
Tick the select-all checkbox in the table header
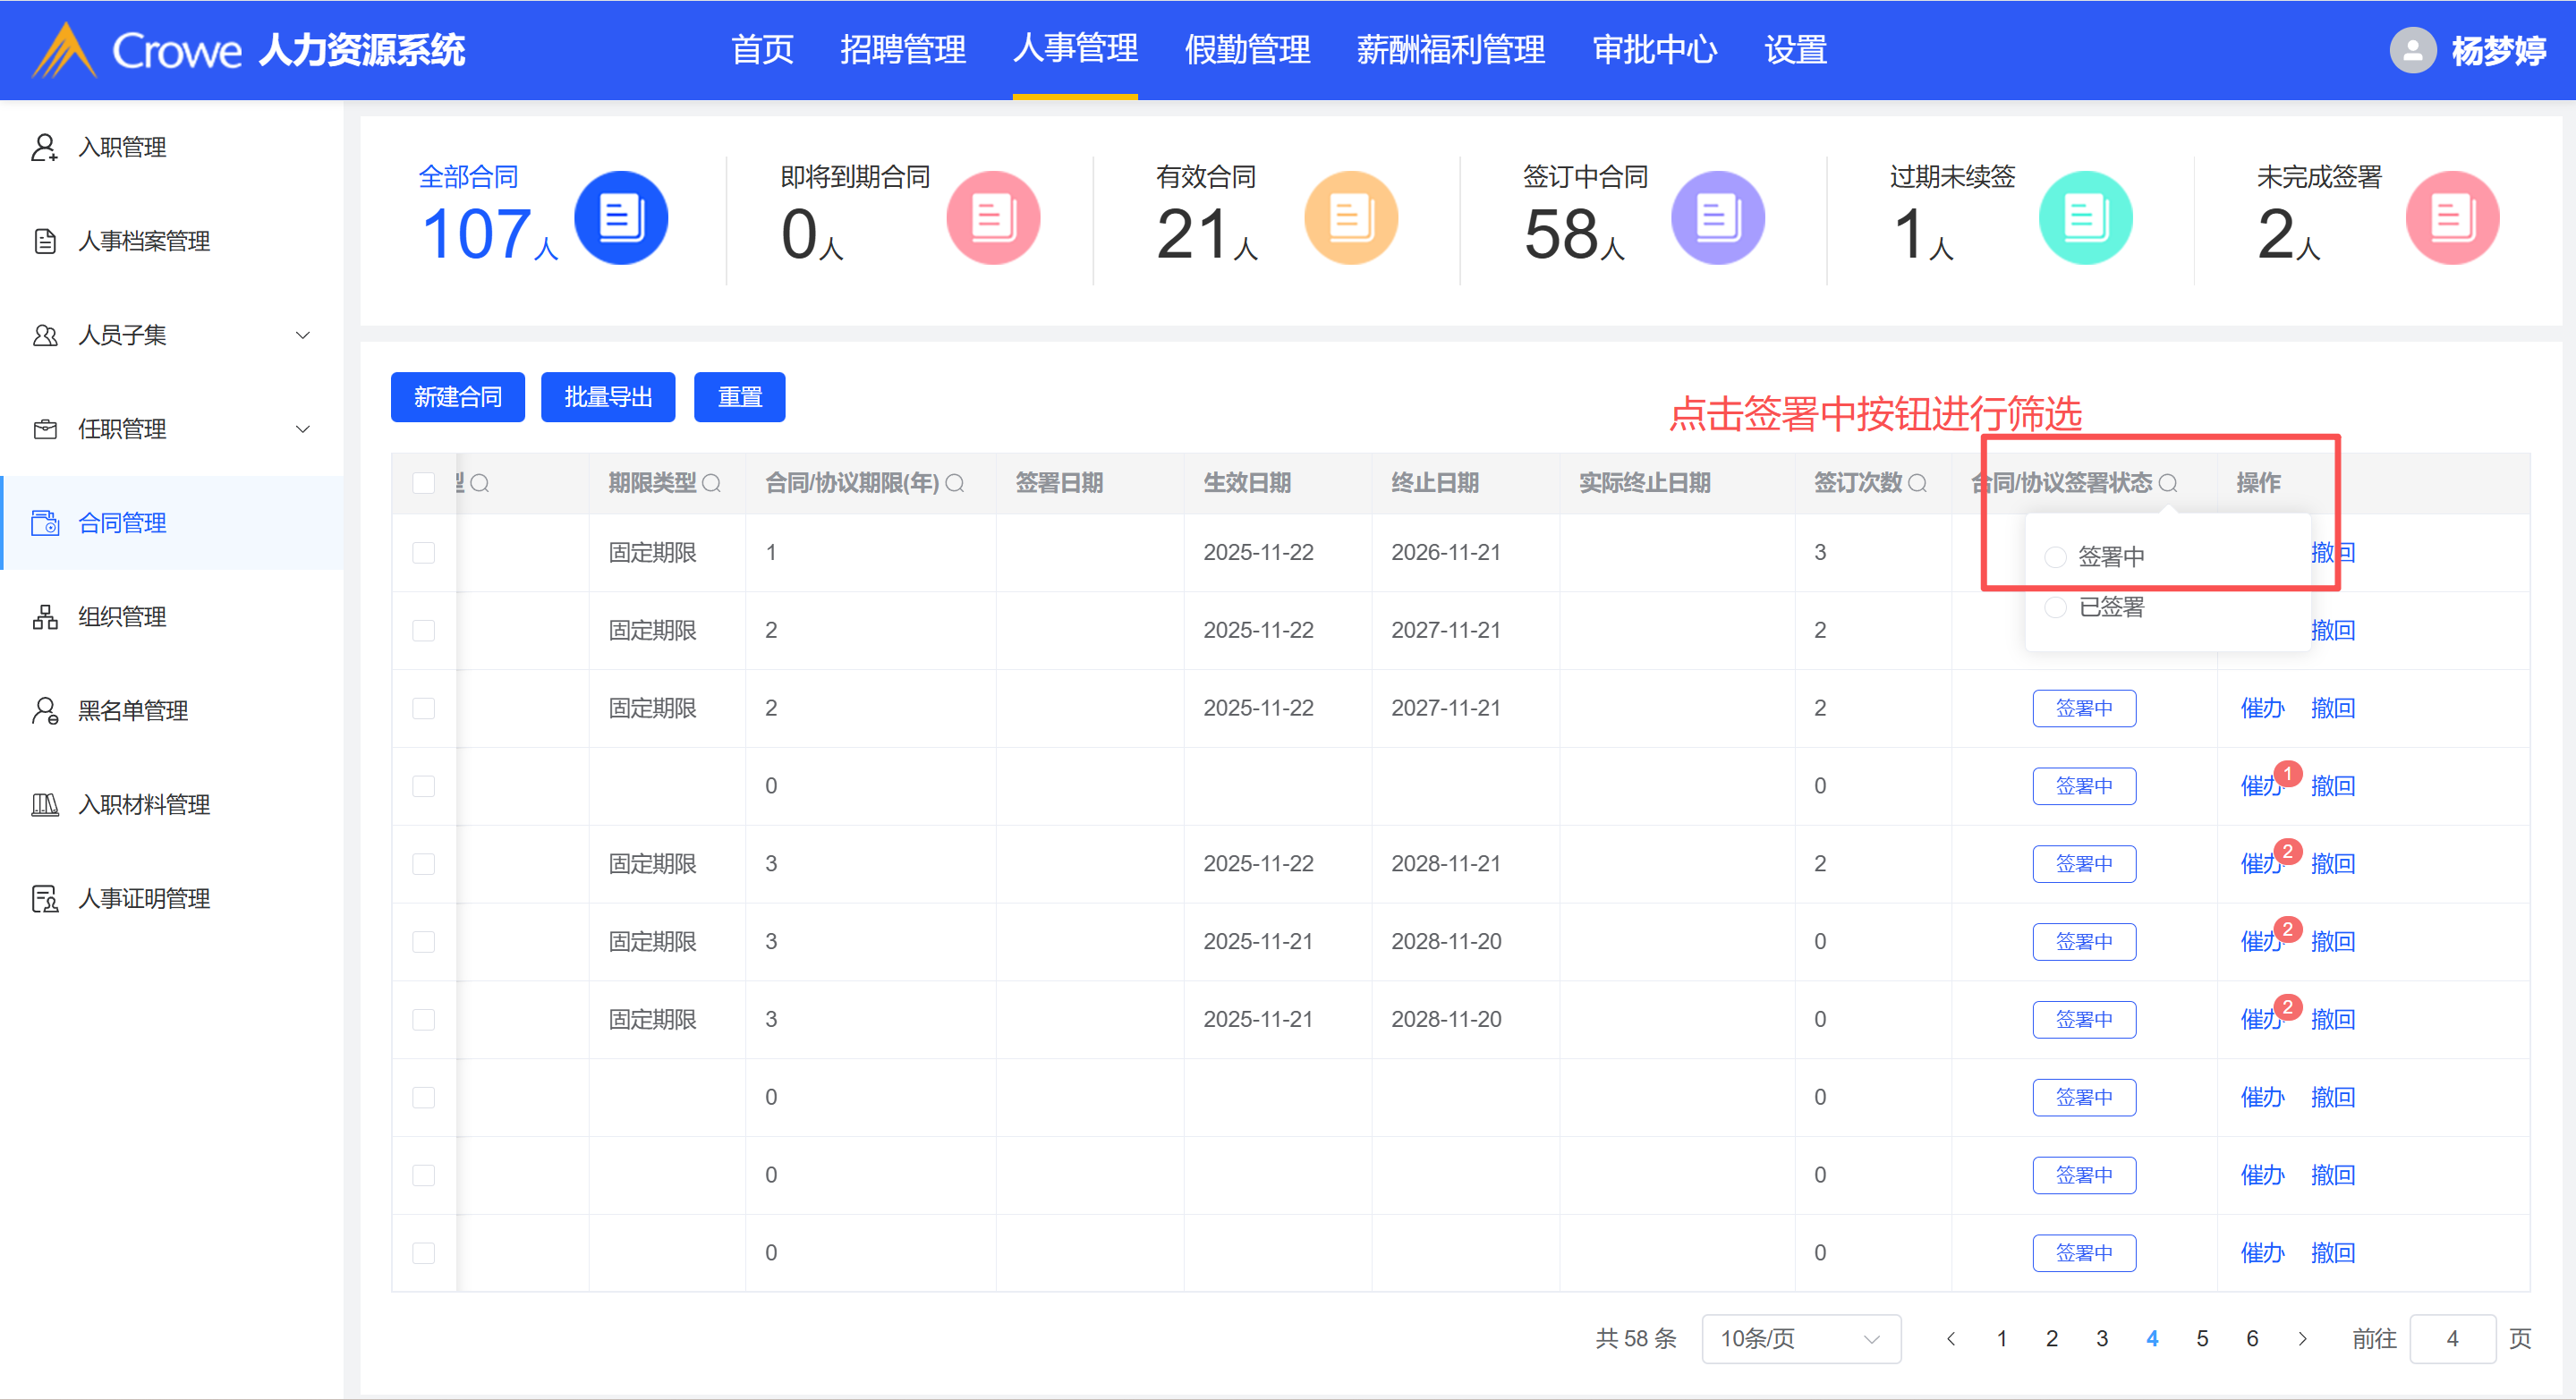pos(424,484)
